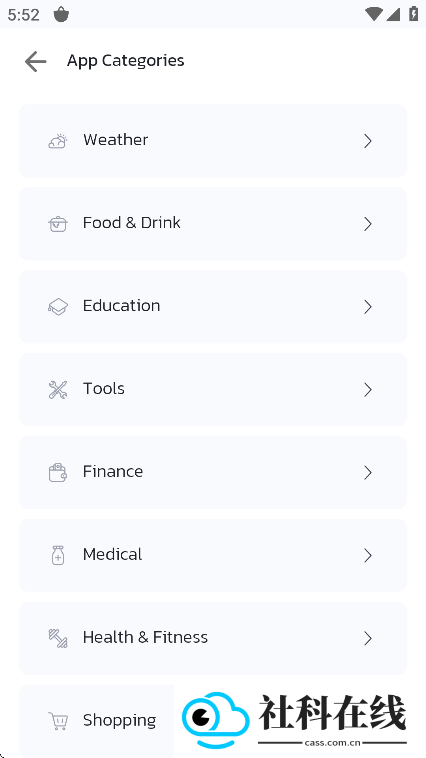Expand Education chevron arrow
426x758 pixels.
pos(368,306)
